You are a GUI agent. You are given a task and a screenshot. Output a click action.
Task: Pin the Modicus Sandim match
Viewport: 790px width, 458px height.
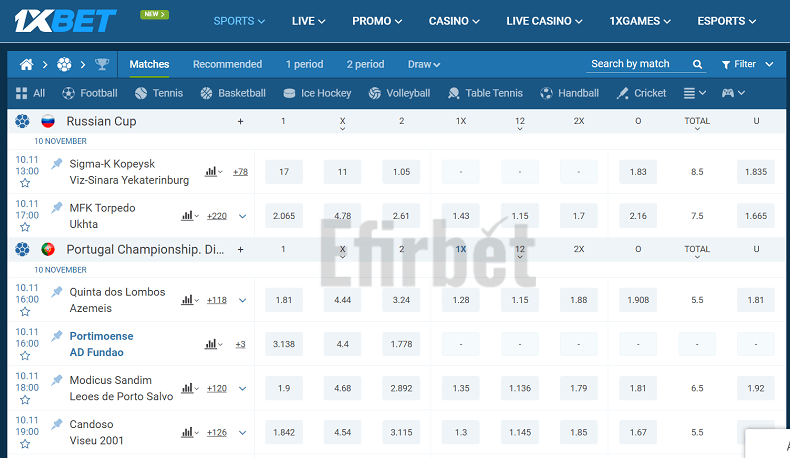tap(56, 380)
